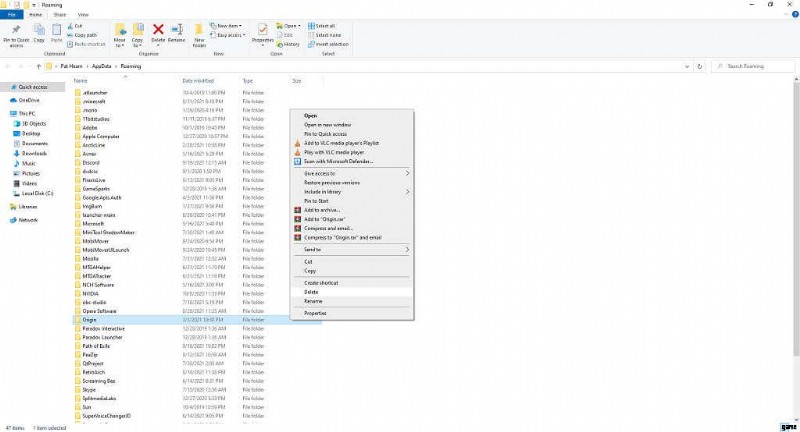Viewport: 800px width, 432px height.
Task: Click Scan with Microsoft Defender
Action: 352,162
